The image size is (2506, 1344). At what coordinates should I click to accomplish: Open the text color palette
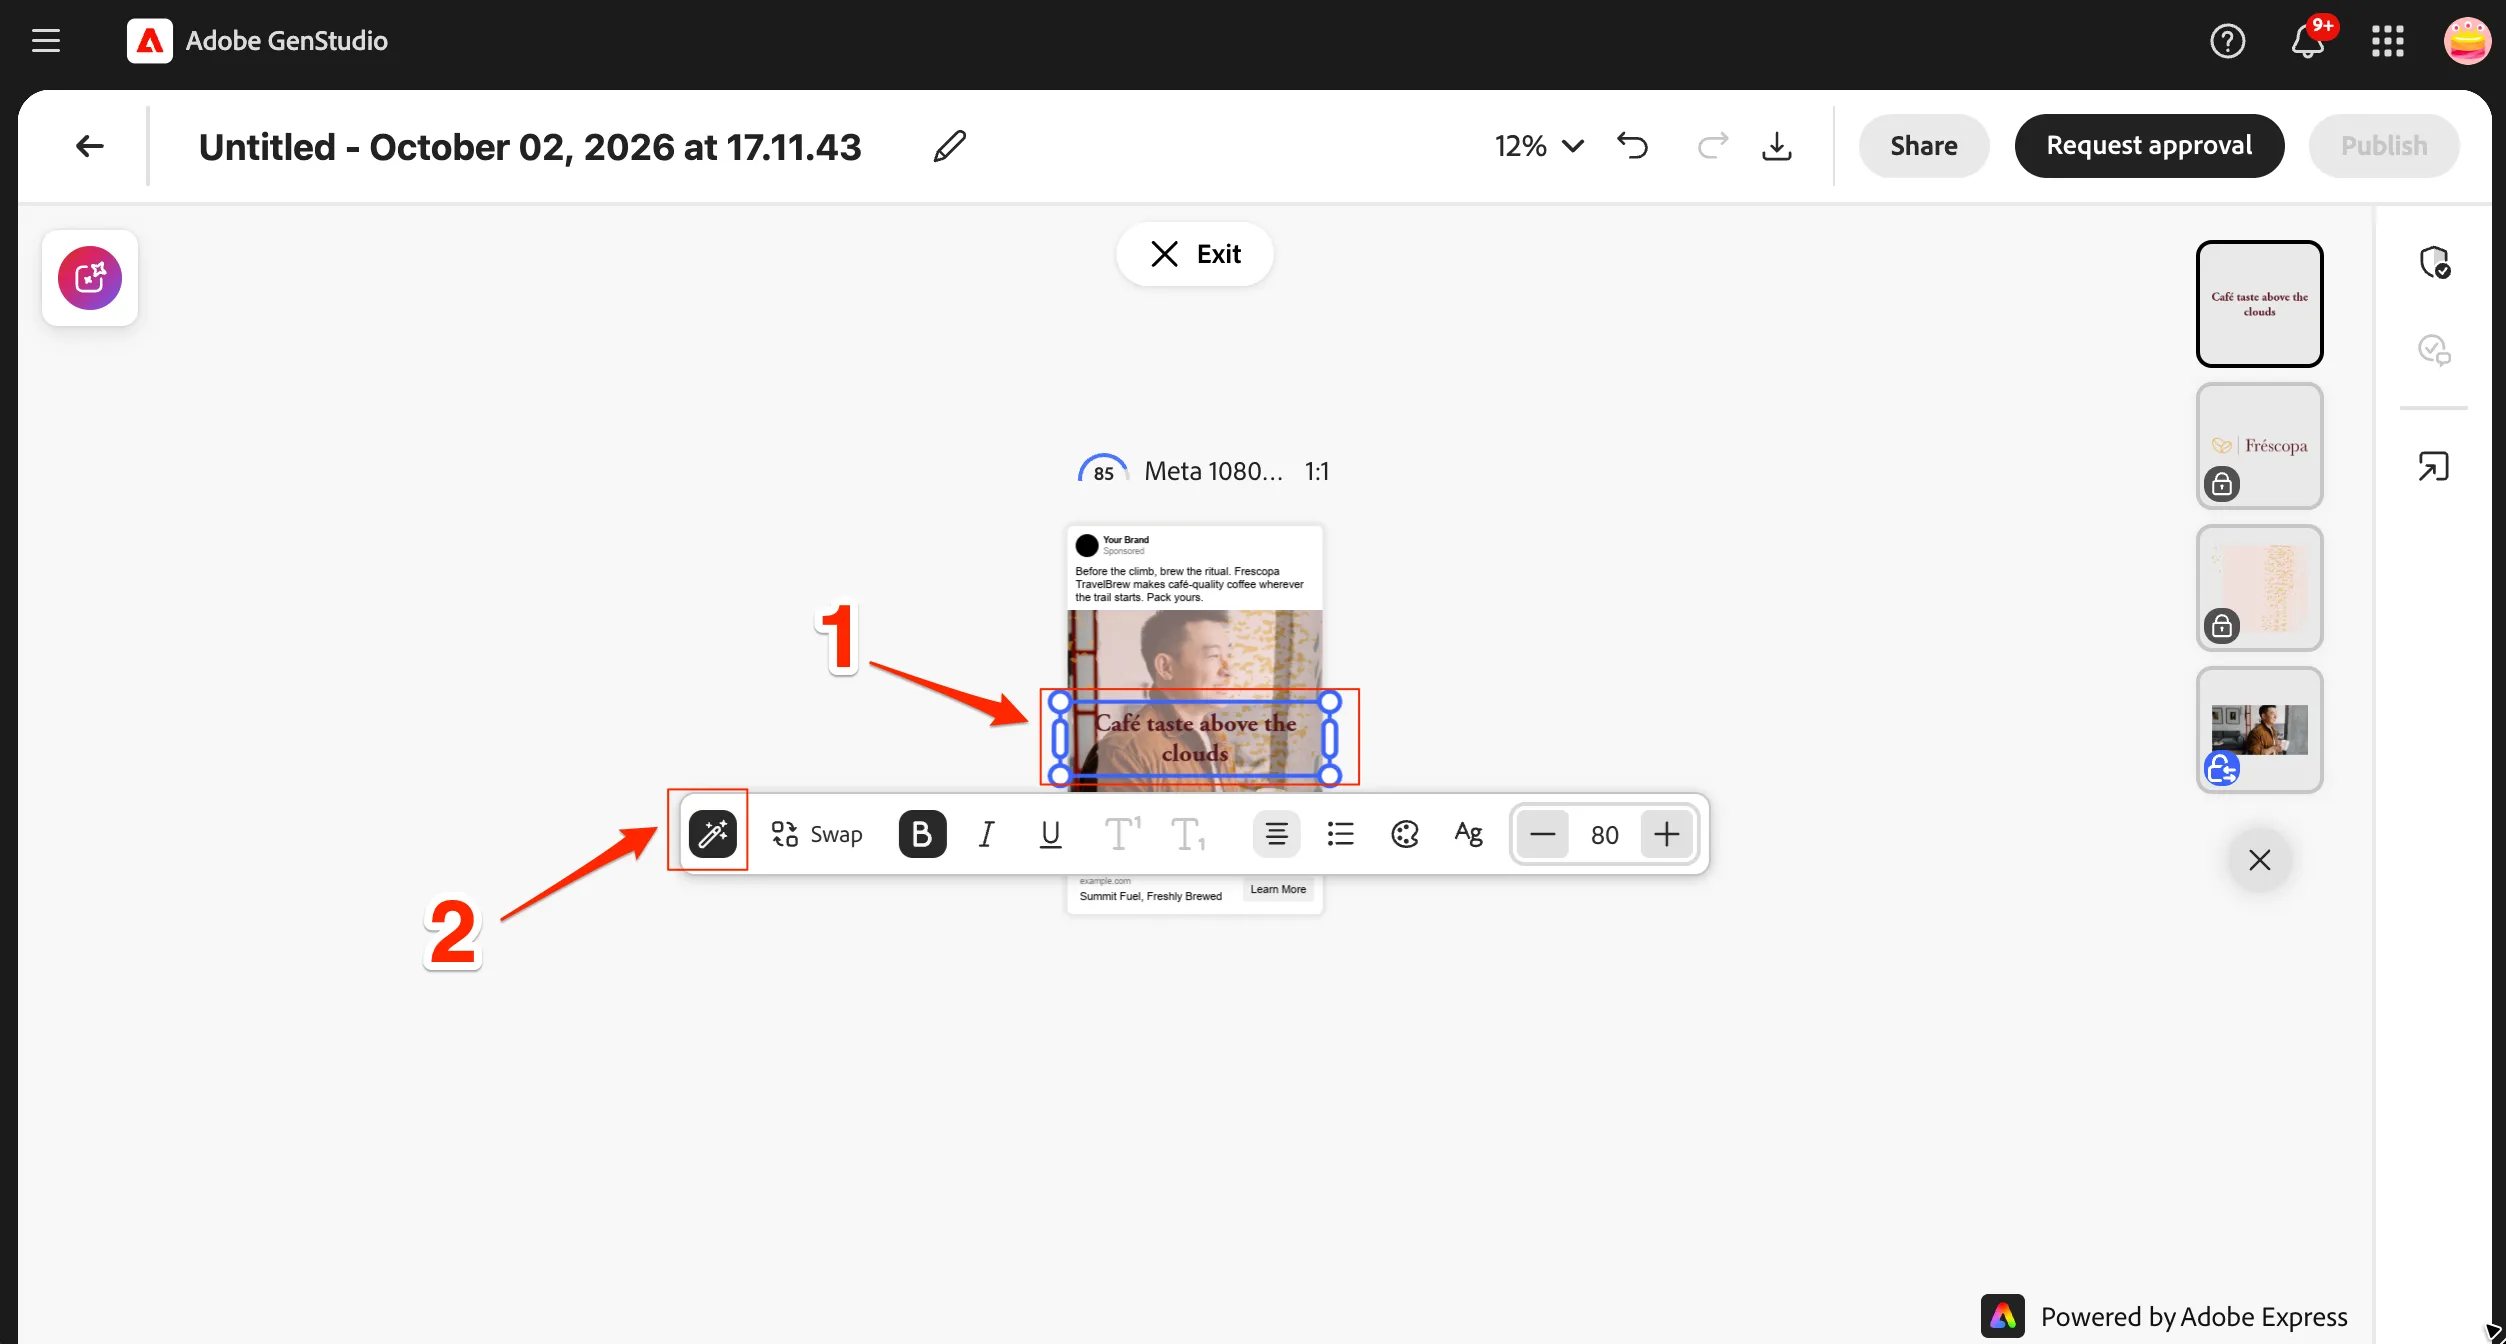(x=1405, y=834)
